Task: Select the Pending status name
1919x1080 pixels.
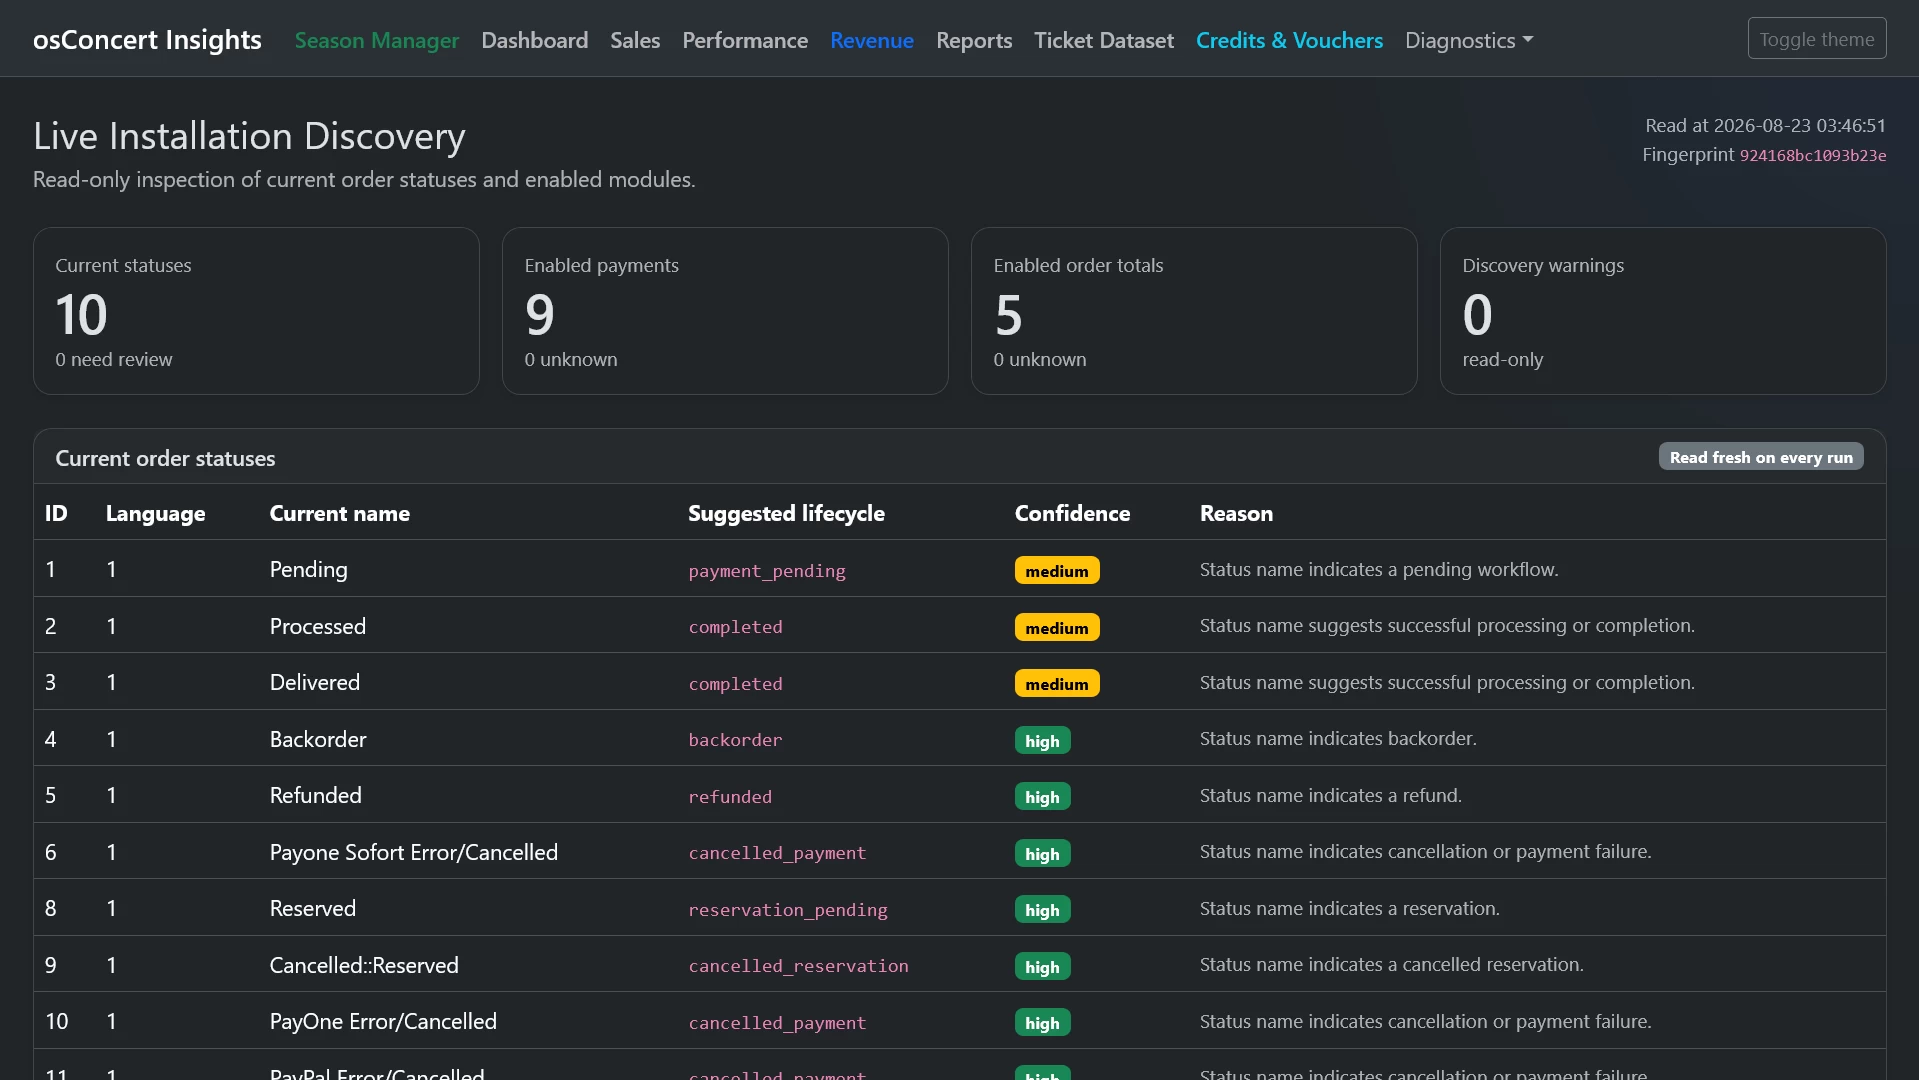Action: (308, 569)
